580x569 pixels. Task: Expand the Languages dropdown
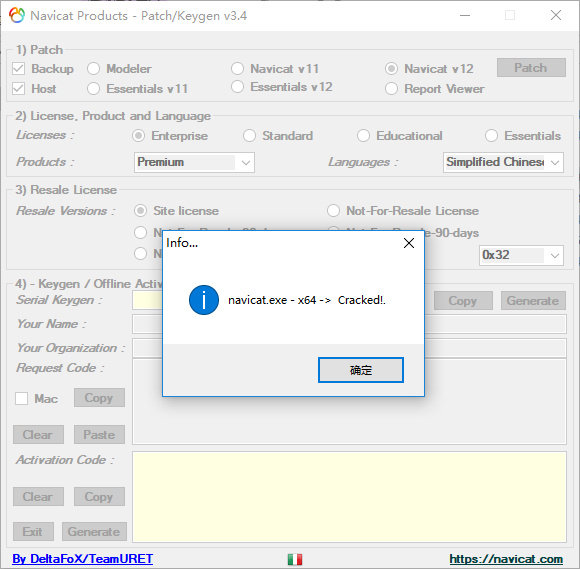pos(503,162)
